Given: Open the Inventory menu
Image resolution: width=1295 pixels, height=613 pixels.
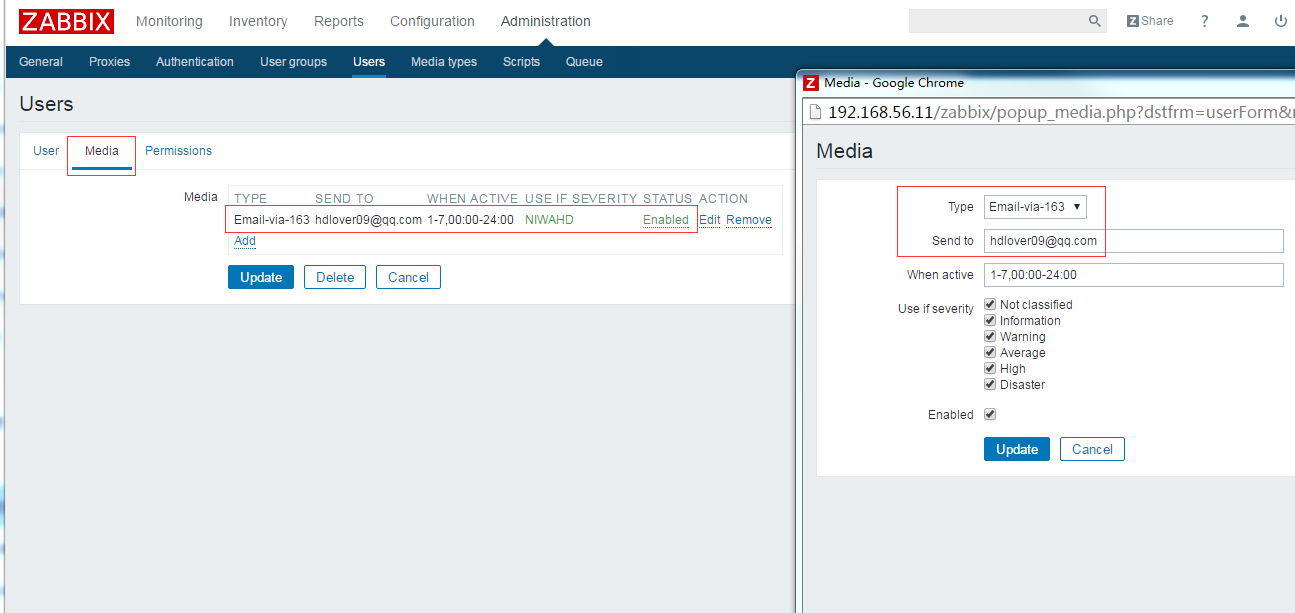Looking at the screenshot, I should tap(258, 21).
